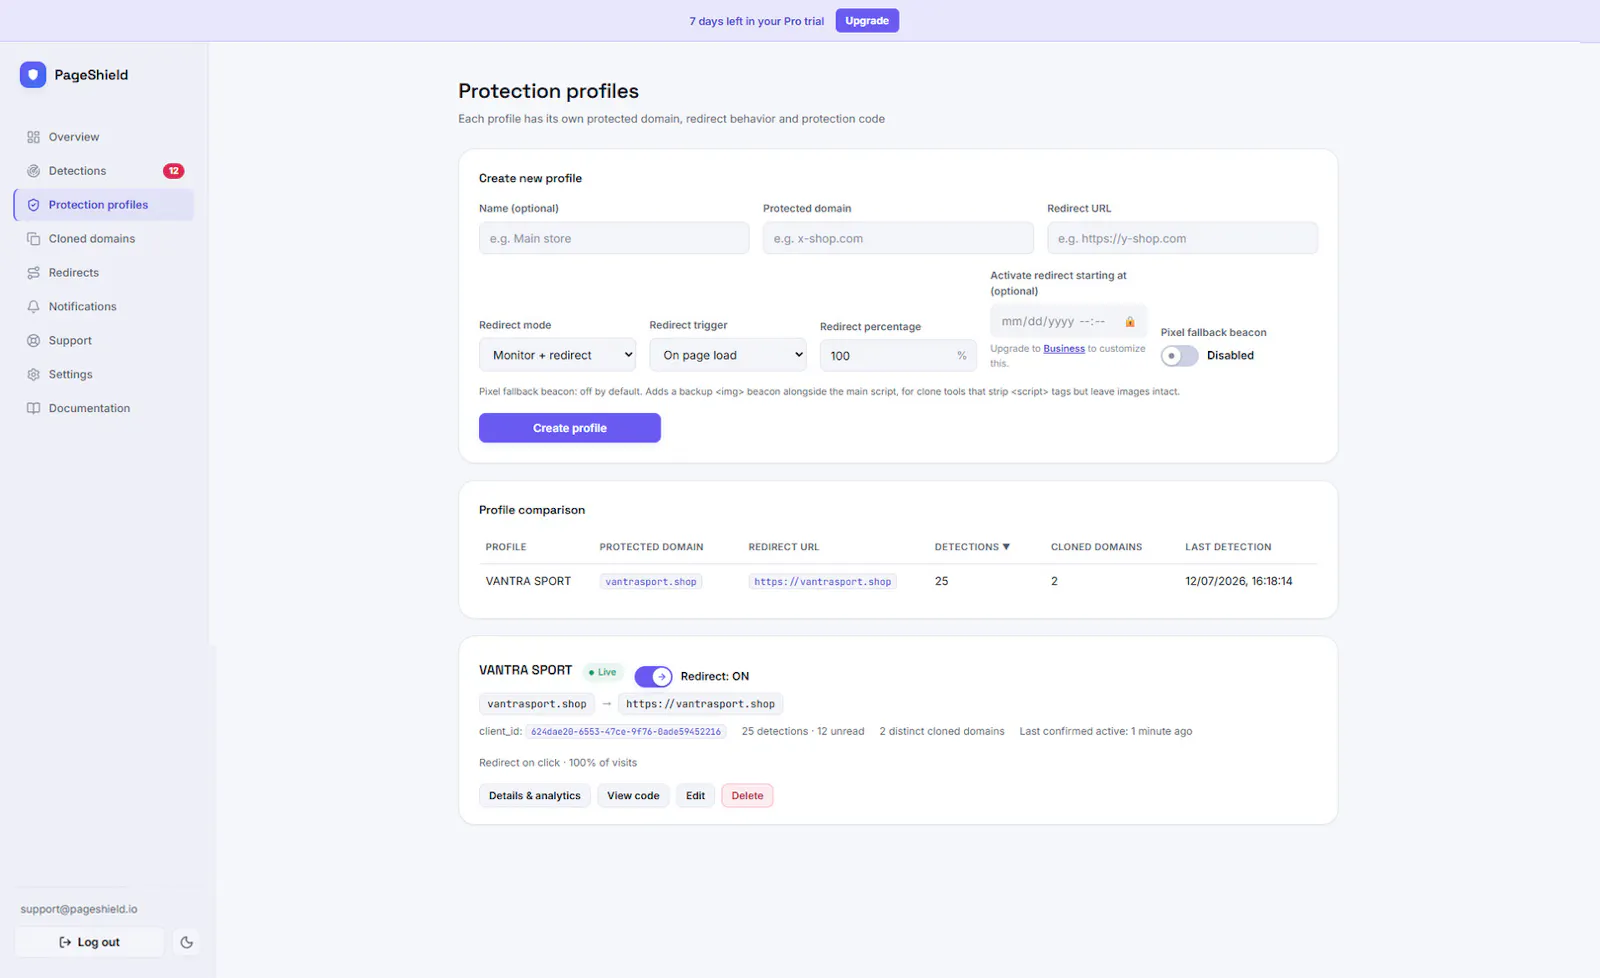Click the Protected Domain column header
The width and height of the screenshot is (1600, 978).
point(652,547)
